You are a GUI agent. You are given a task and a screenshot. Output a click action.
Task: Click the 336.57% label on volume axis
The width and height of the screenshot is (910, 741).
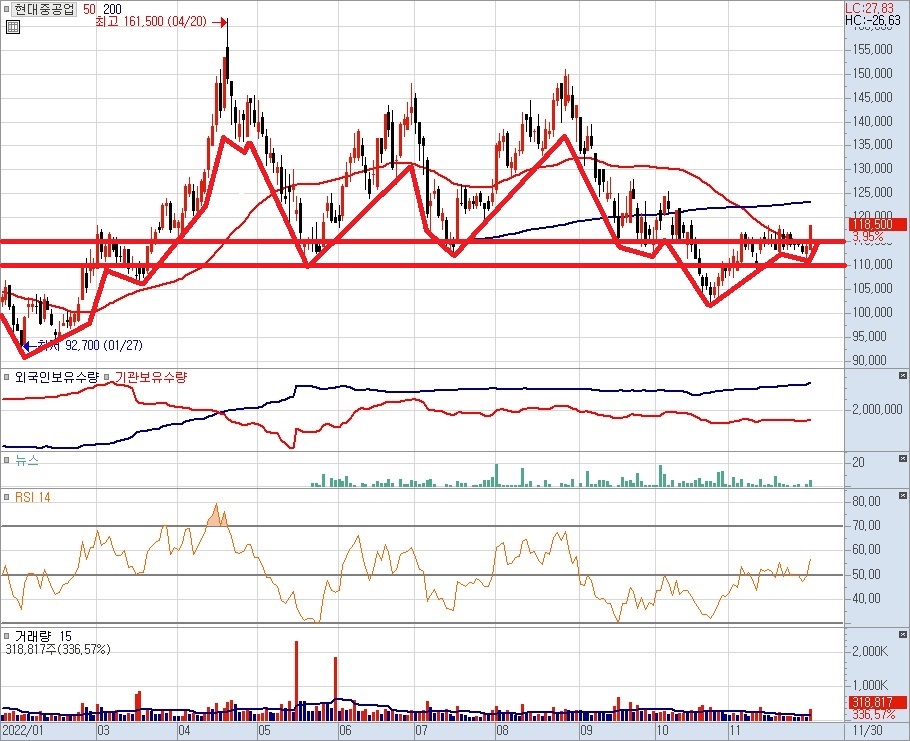point(873,714)
